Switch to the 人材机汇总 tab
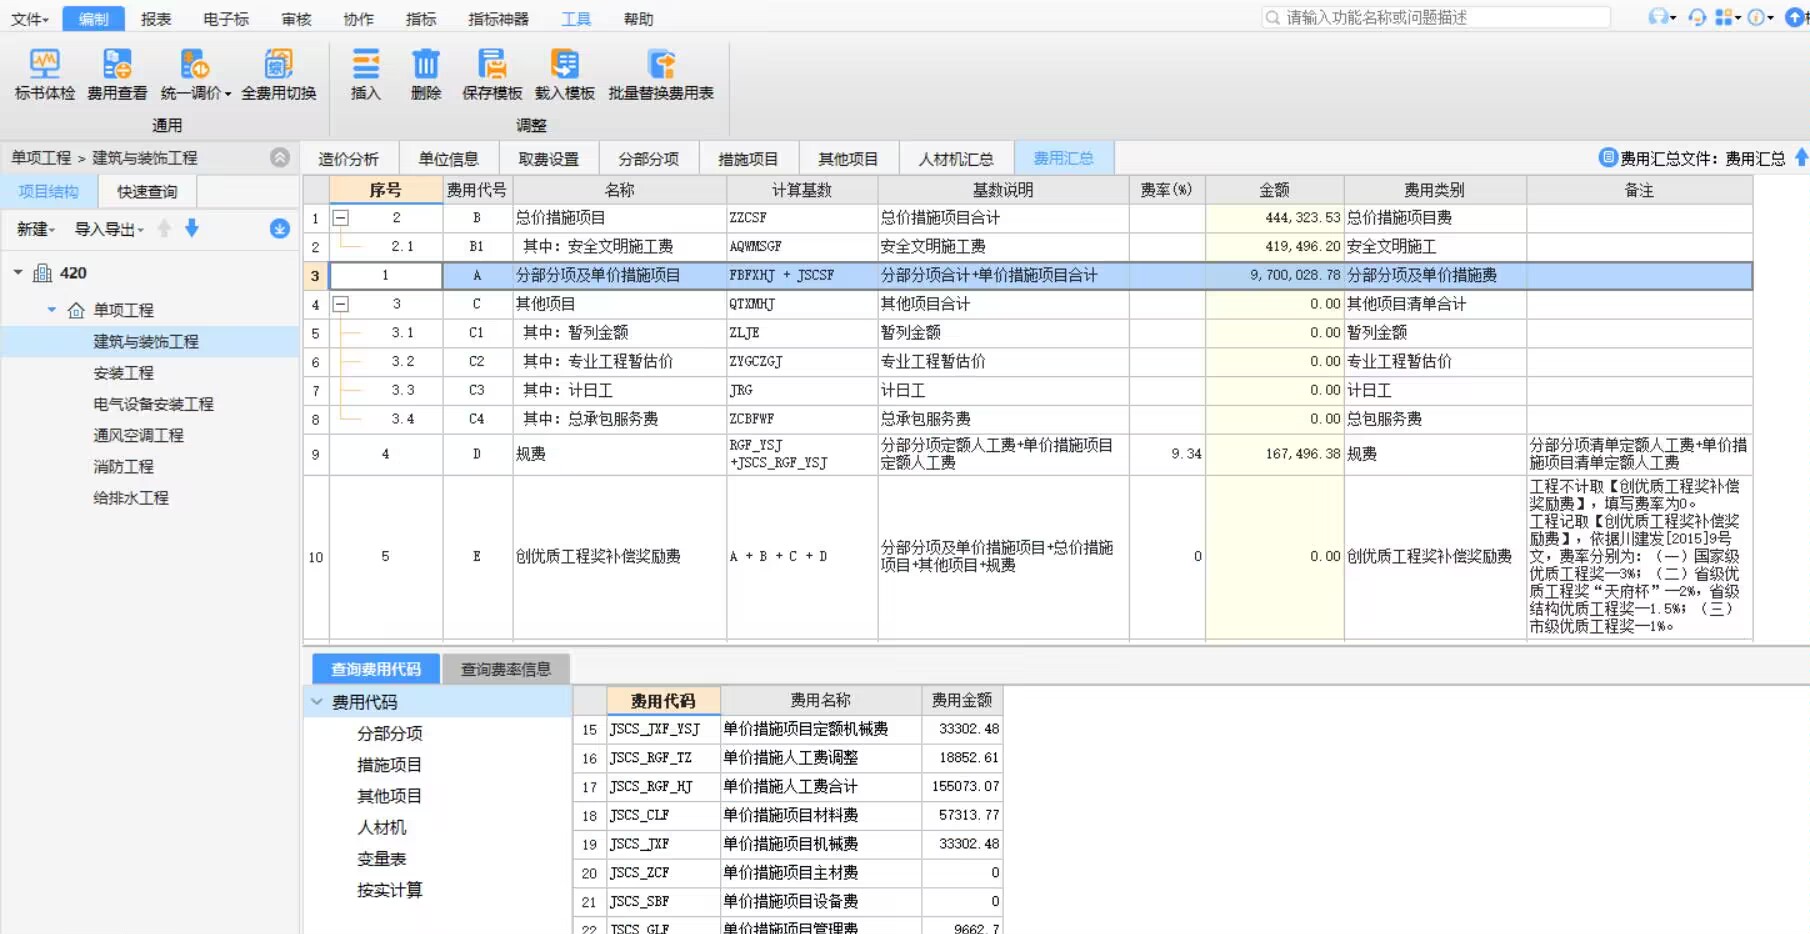 tap(956, 158)
